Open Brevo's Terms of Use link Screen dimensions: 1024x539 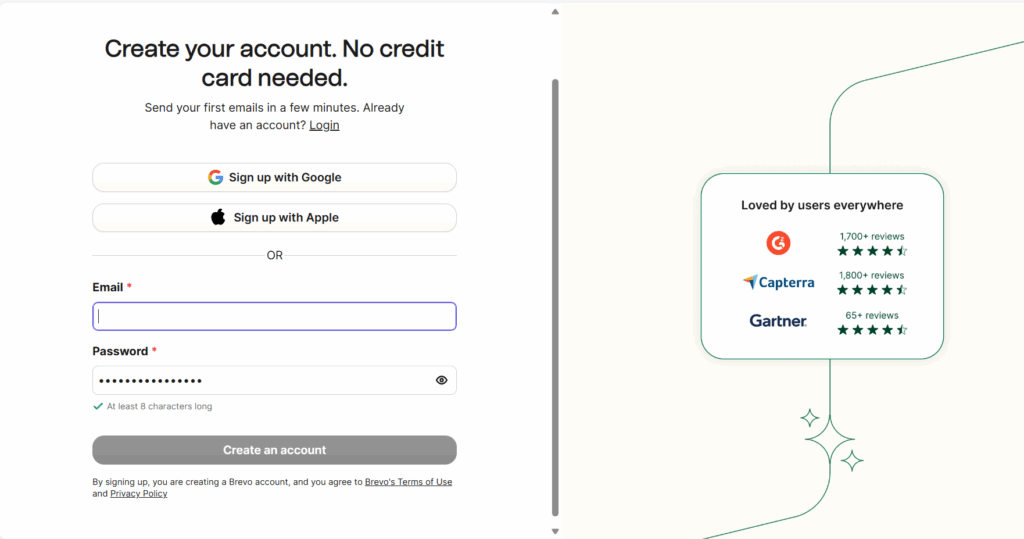point(408,482)
